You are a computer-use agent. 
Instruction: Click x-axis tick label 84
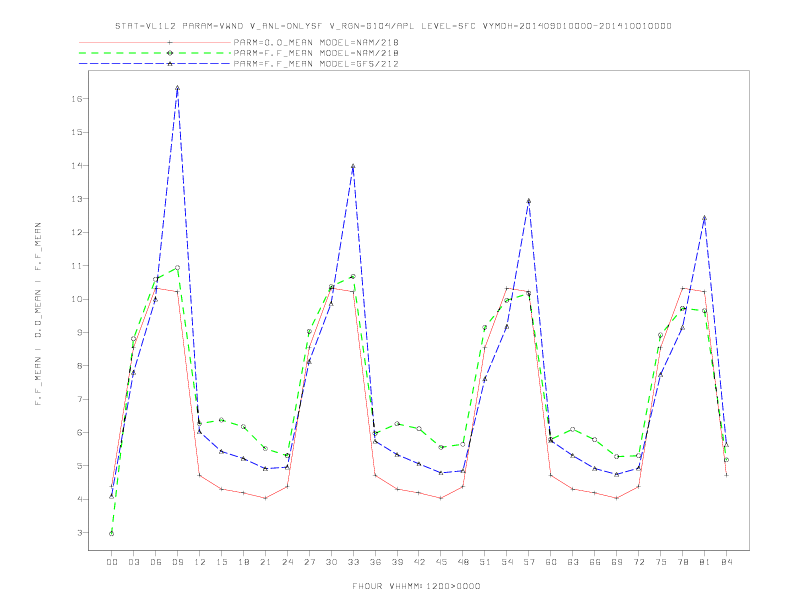click(726, 562)
